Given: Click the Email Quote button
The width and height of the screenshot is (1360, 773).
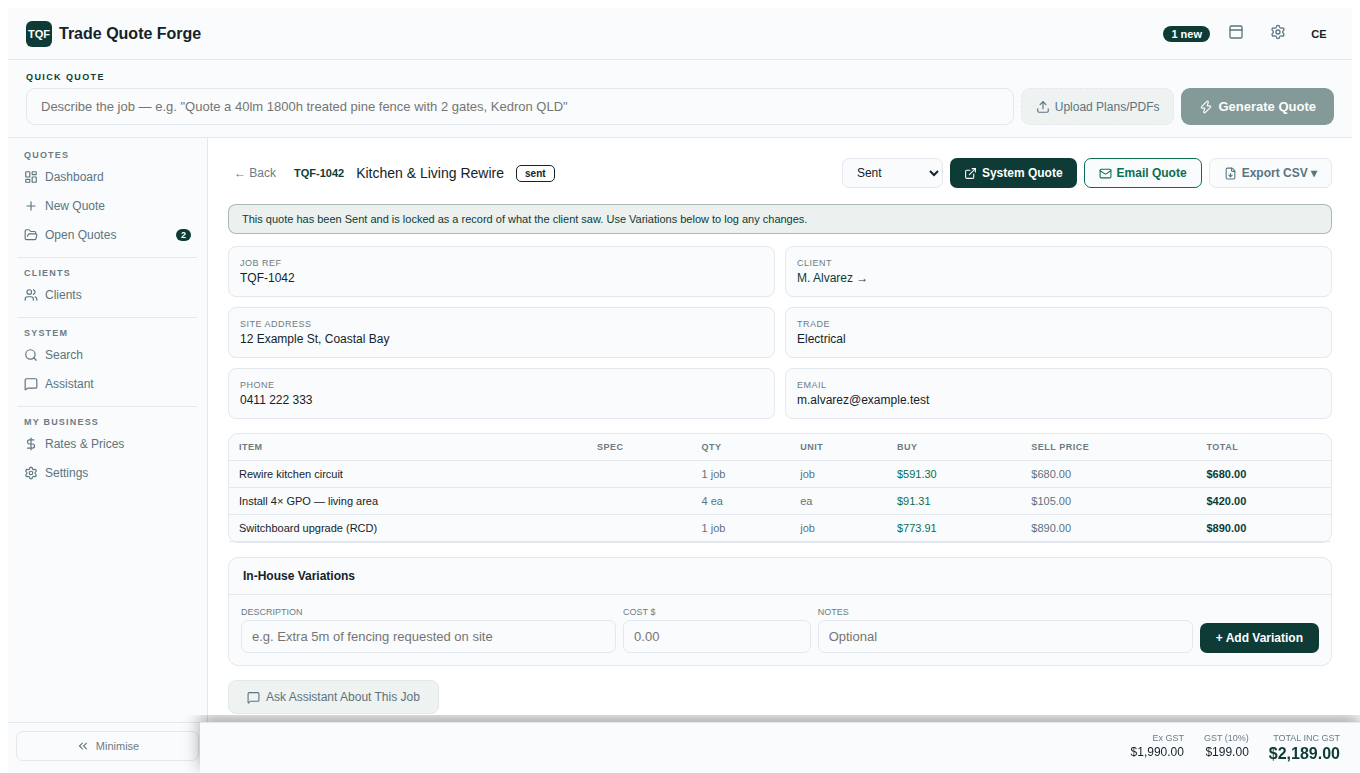Looking at the screenshot, I should (x=1143, y=173).
